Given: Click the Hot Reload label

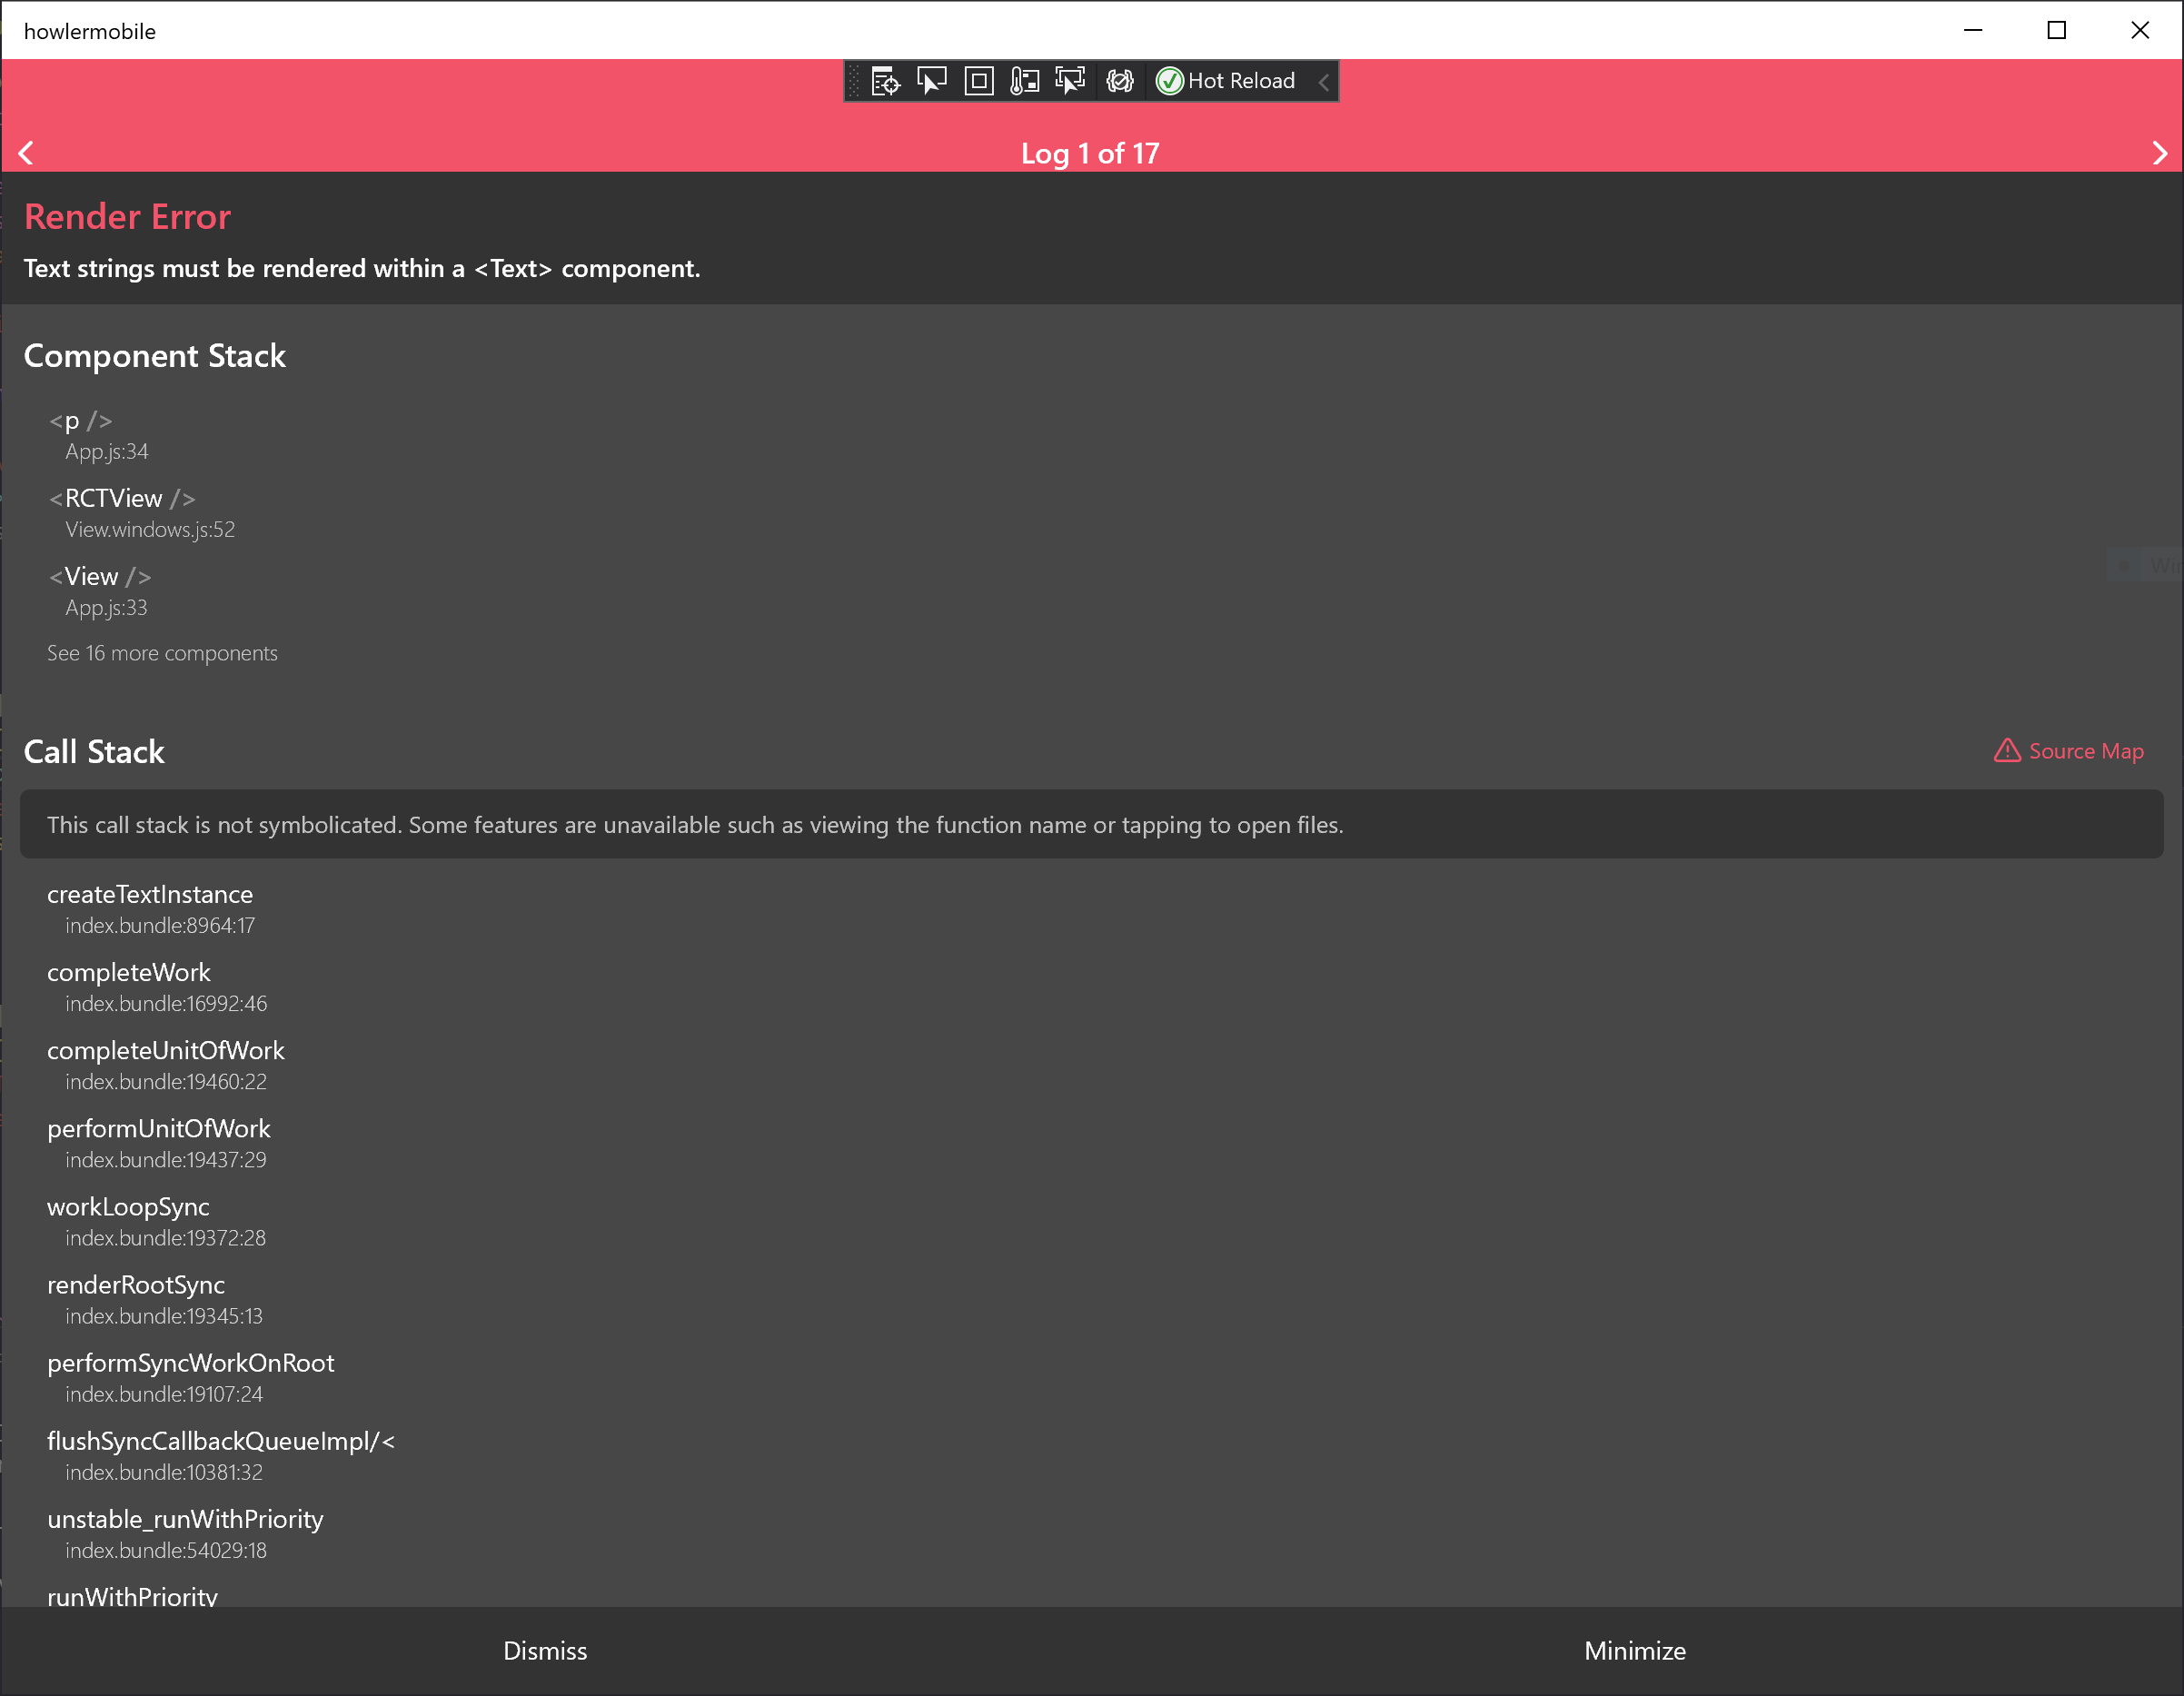Looking at the screenshot, I should [x=1241, y=81].
